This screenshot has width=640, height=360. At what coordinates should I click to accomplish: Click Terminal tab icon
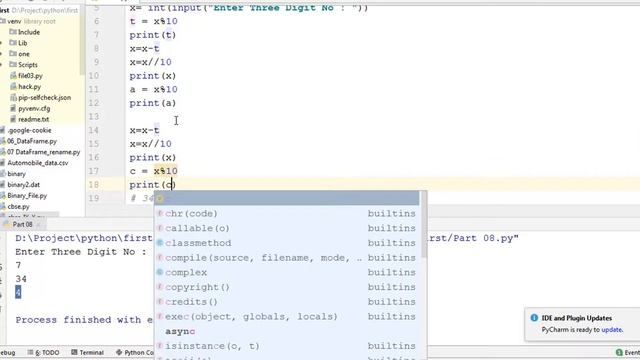coord(74,352)
